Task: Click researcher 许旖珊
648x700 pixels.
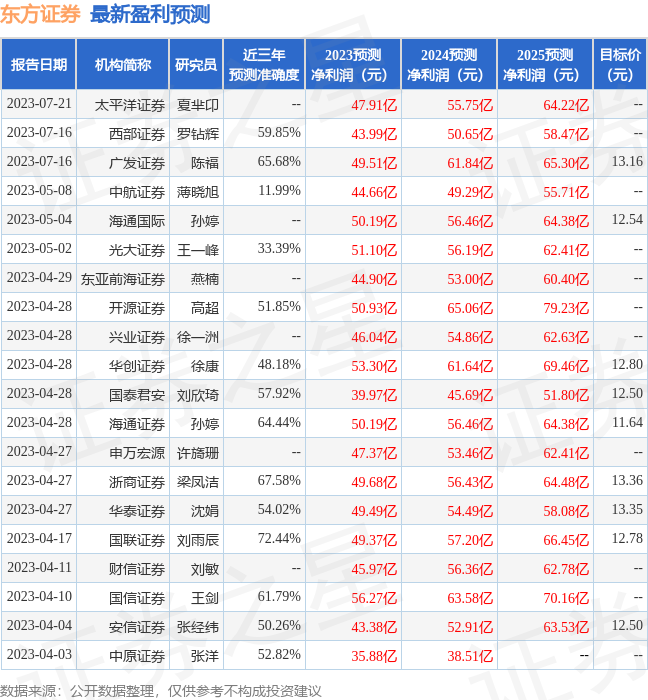Action: click(198, 454)
